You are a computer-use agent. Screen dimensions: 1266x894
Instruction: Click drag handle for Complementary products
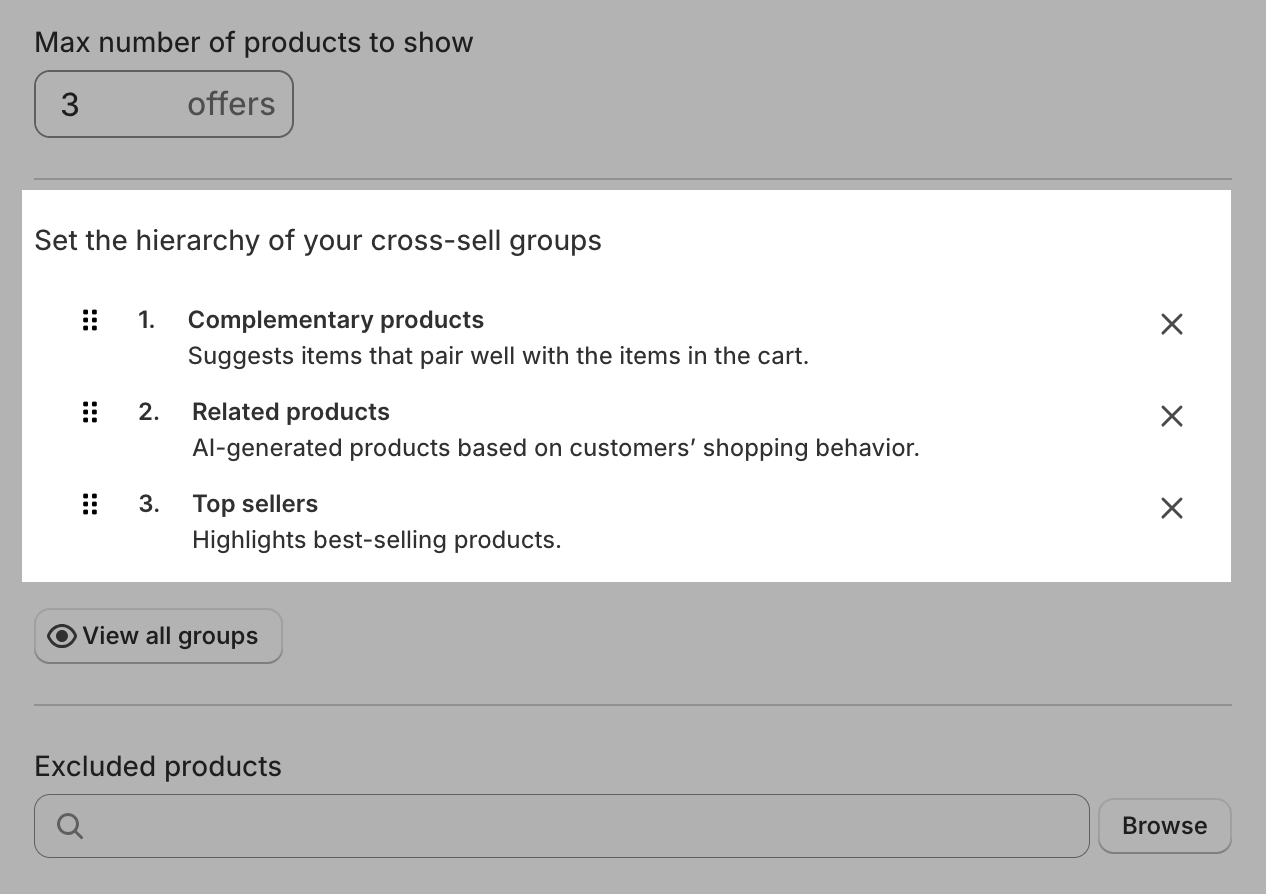point(90,320)
